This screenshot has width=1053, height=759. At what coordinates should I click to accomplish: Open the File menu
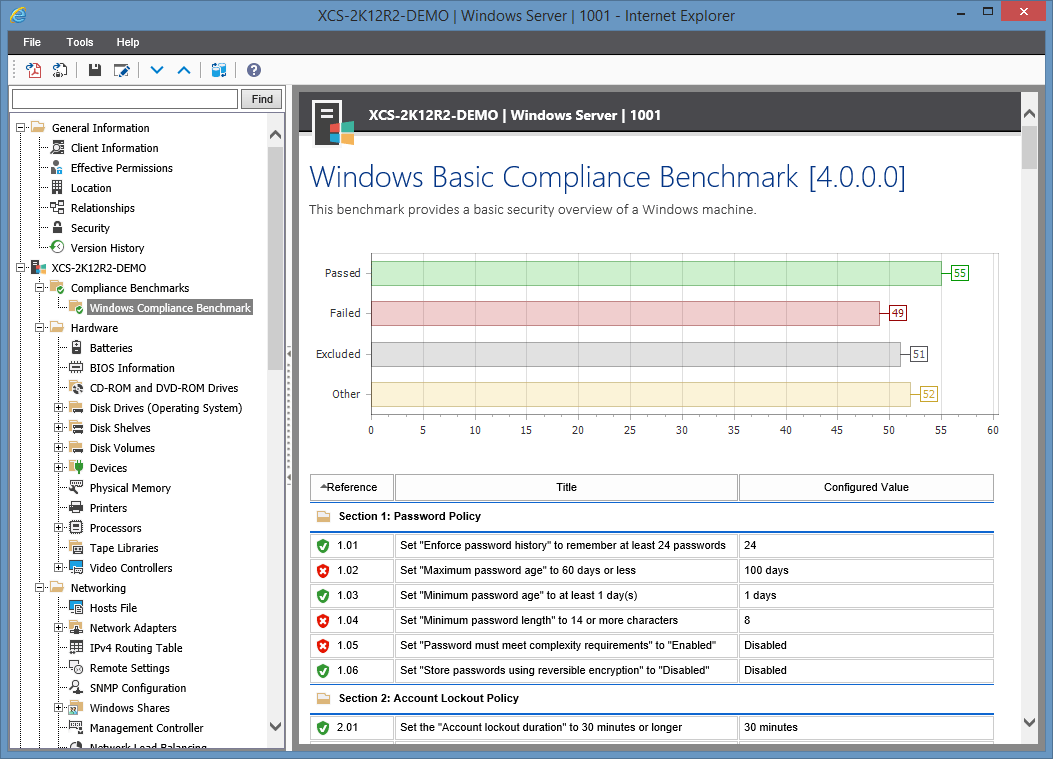[31, 42]
